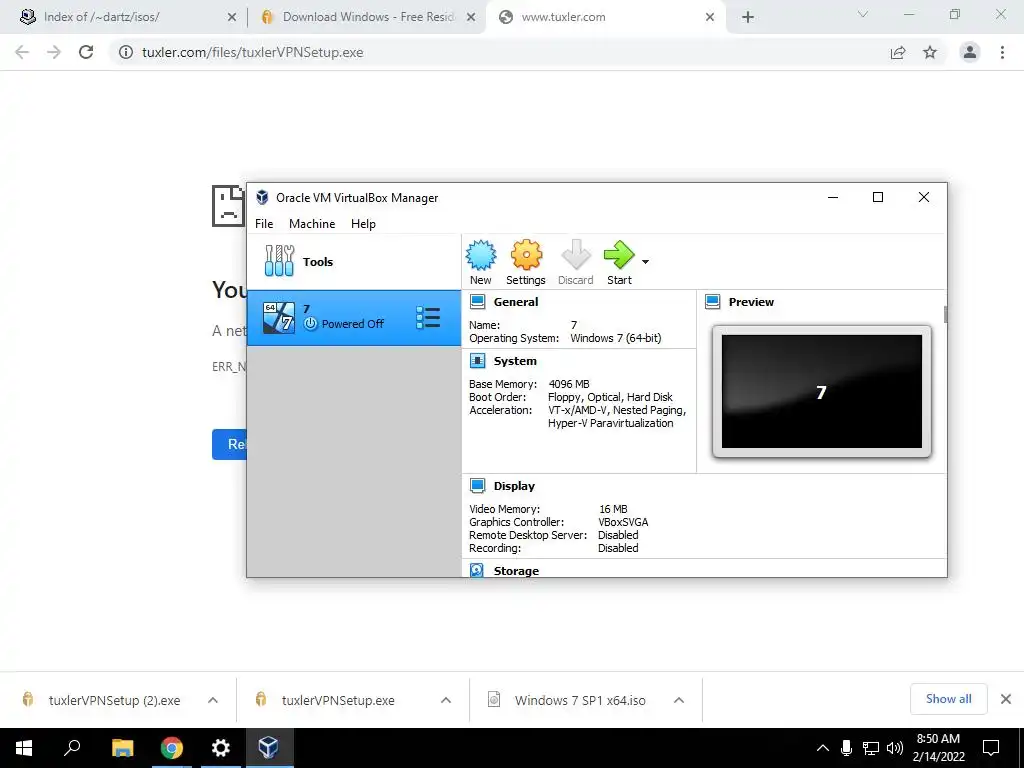Open the File menu in VirtualBox

click(264, 223)
